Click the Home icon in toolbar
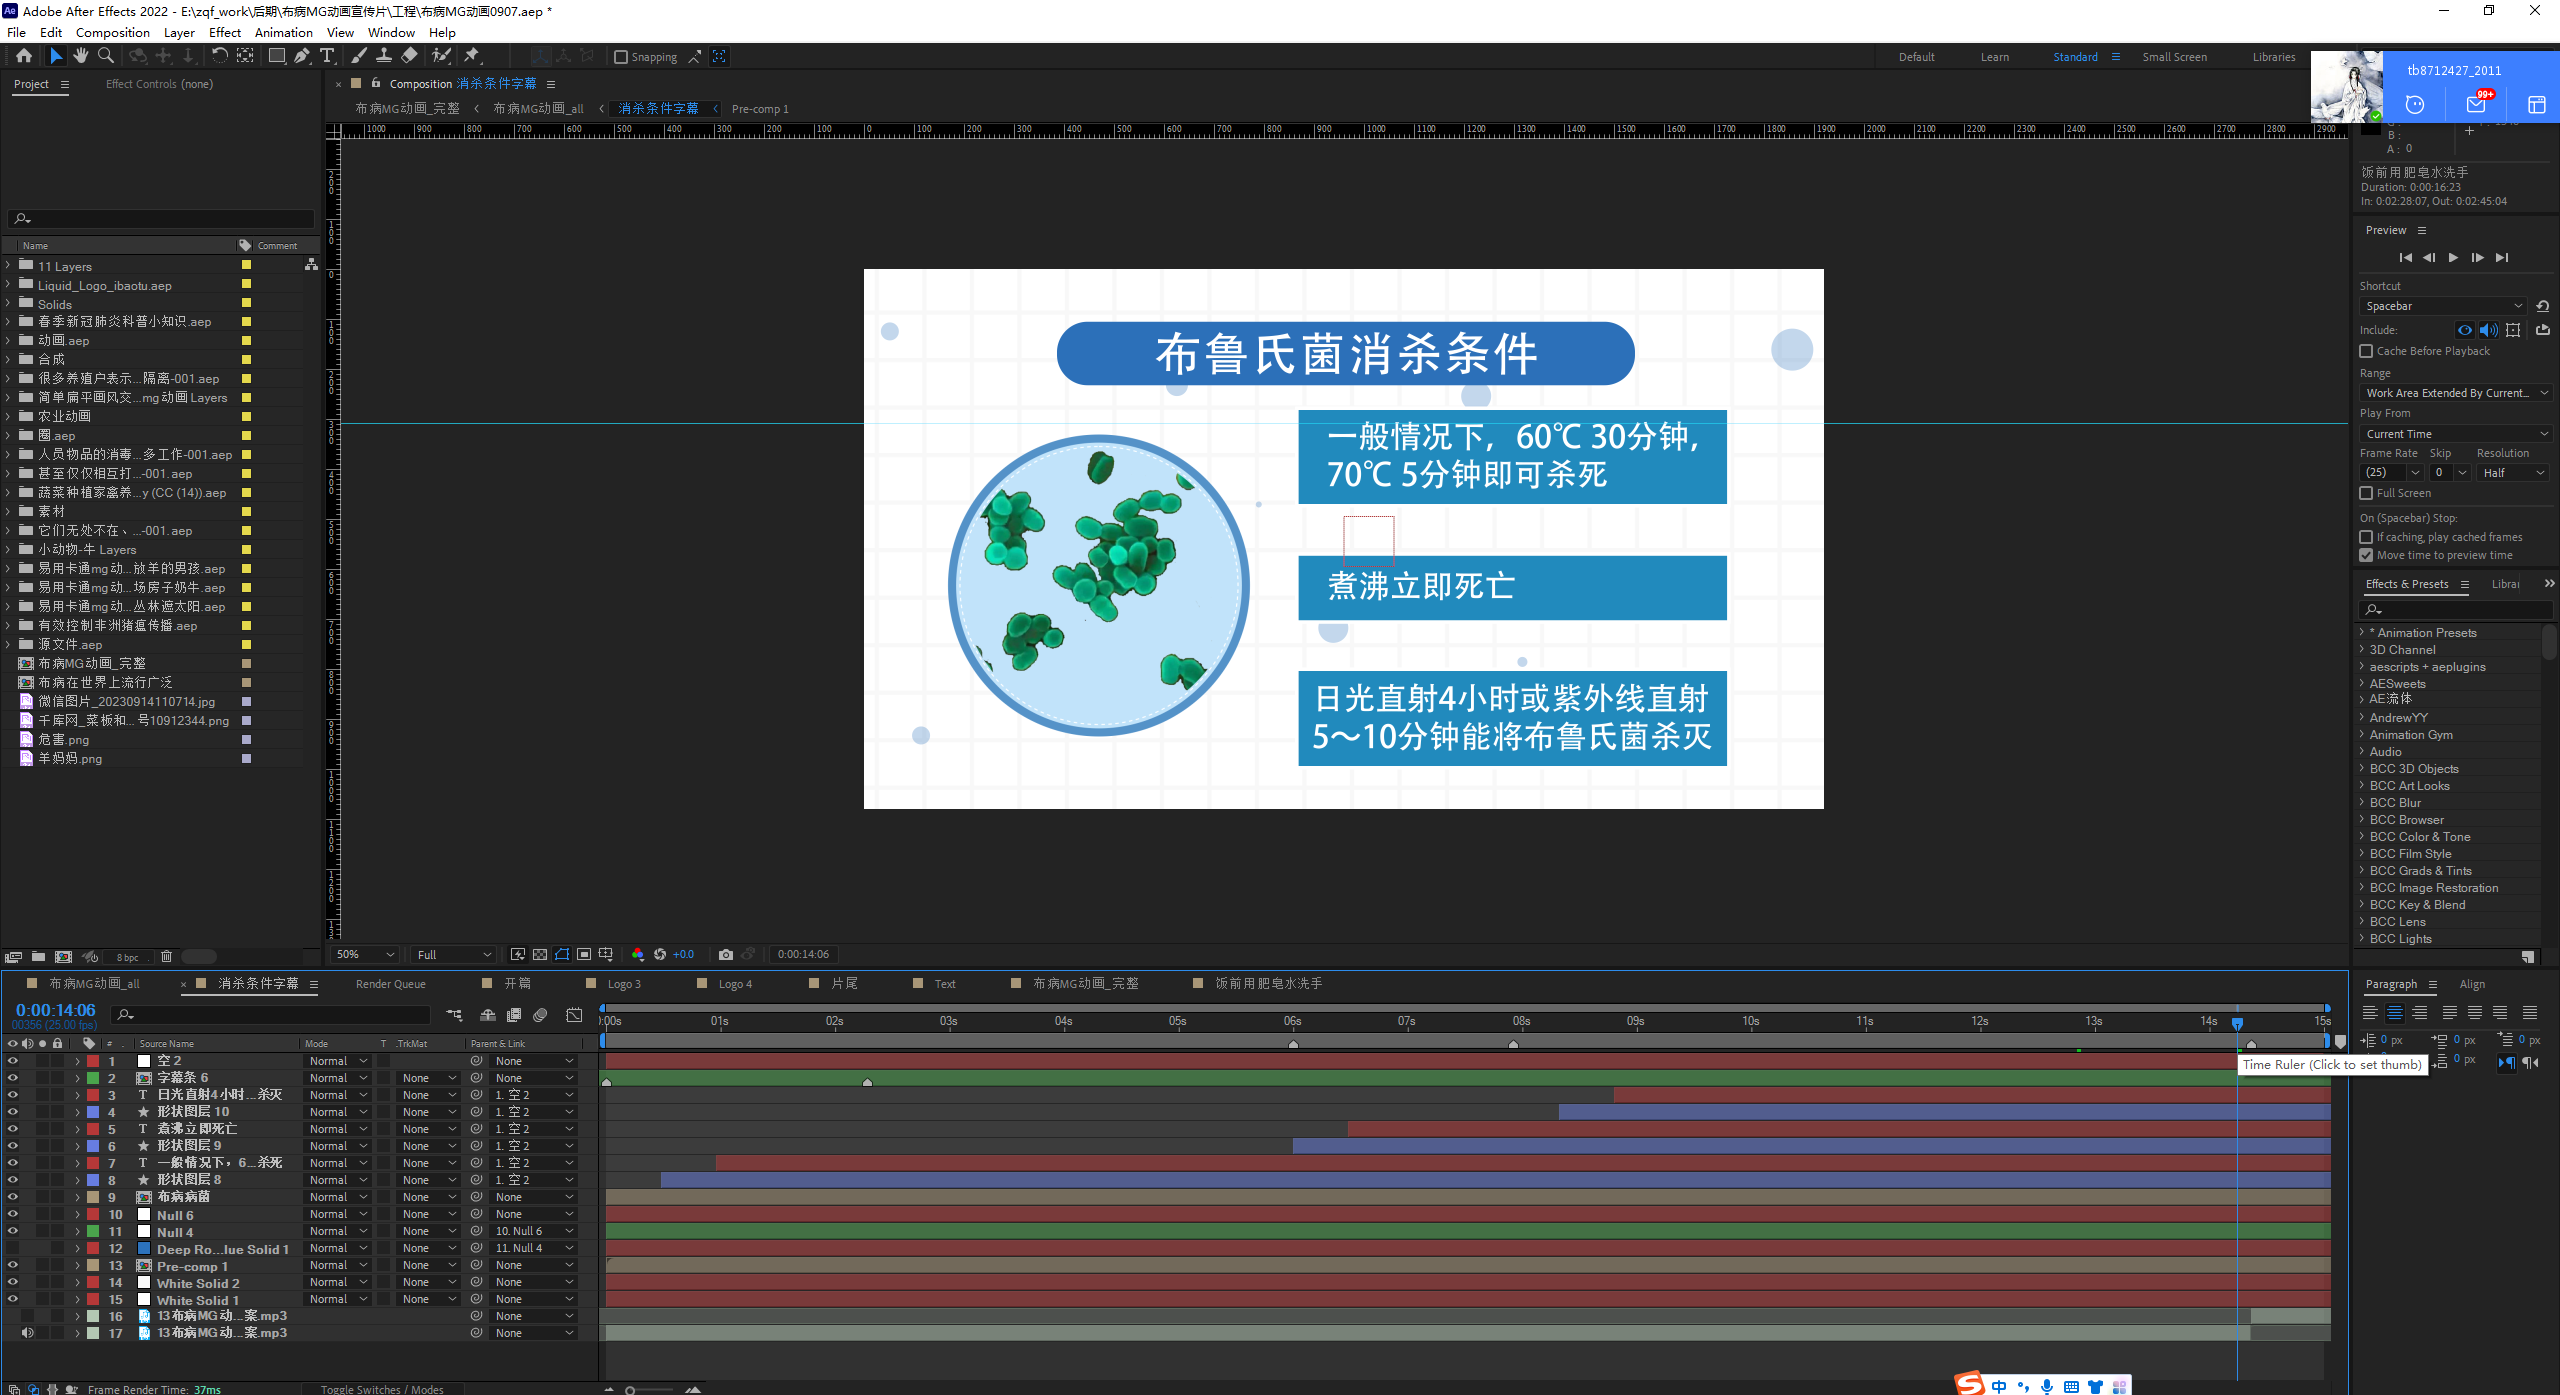The image size is (2560, 1395). point(24,56)
